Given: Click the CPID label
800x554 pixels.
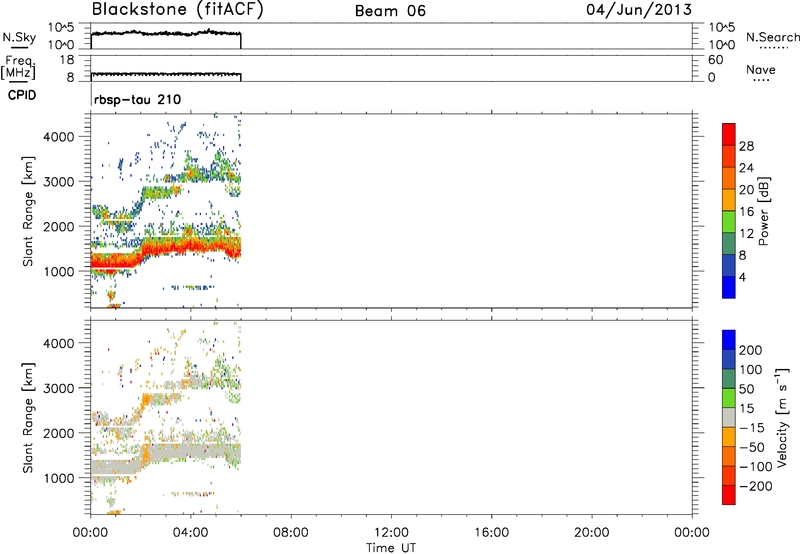Looking at the screenshot, I should point(22,95).
